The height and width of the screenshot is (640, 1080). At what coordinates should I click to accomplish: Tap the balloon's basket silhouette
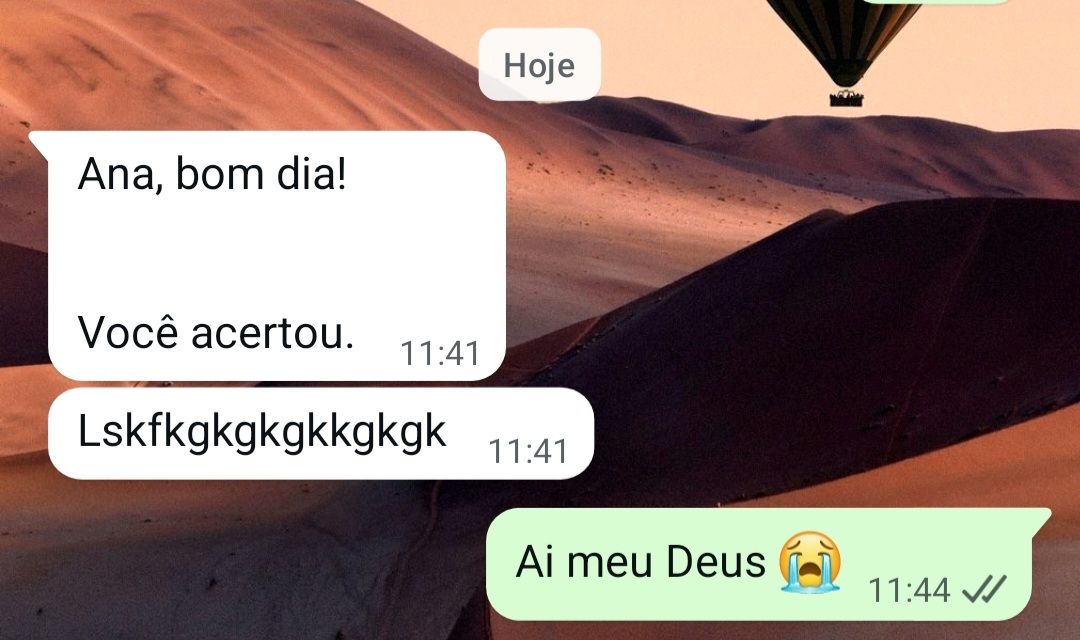point(846,98)
